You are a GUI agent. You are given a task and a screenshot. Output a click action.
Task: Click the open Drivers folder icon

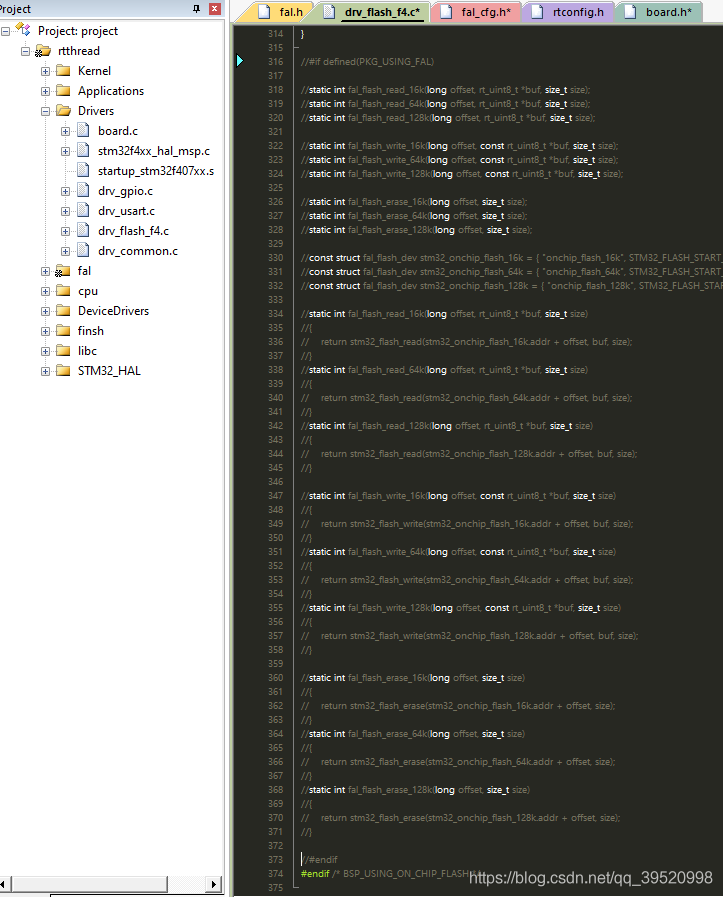(x=63, y=111)
